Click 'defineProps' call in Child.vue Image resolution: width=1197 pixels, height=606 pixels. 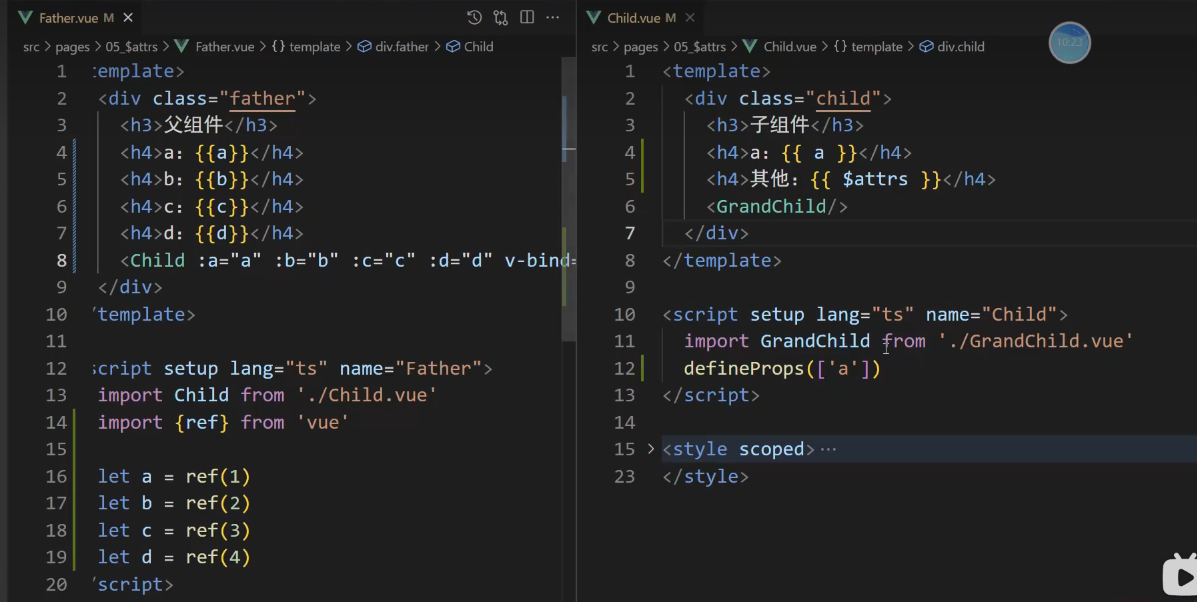(744, 369)
